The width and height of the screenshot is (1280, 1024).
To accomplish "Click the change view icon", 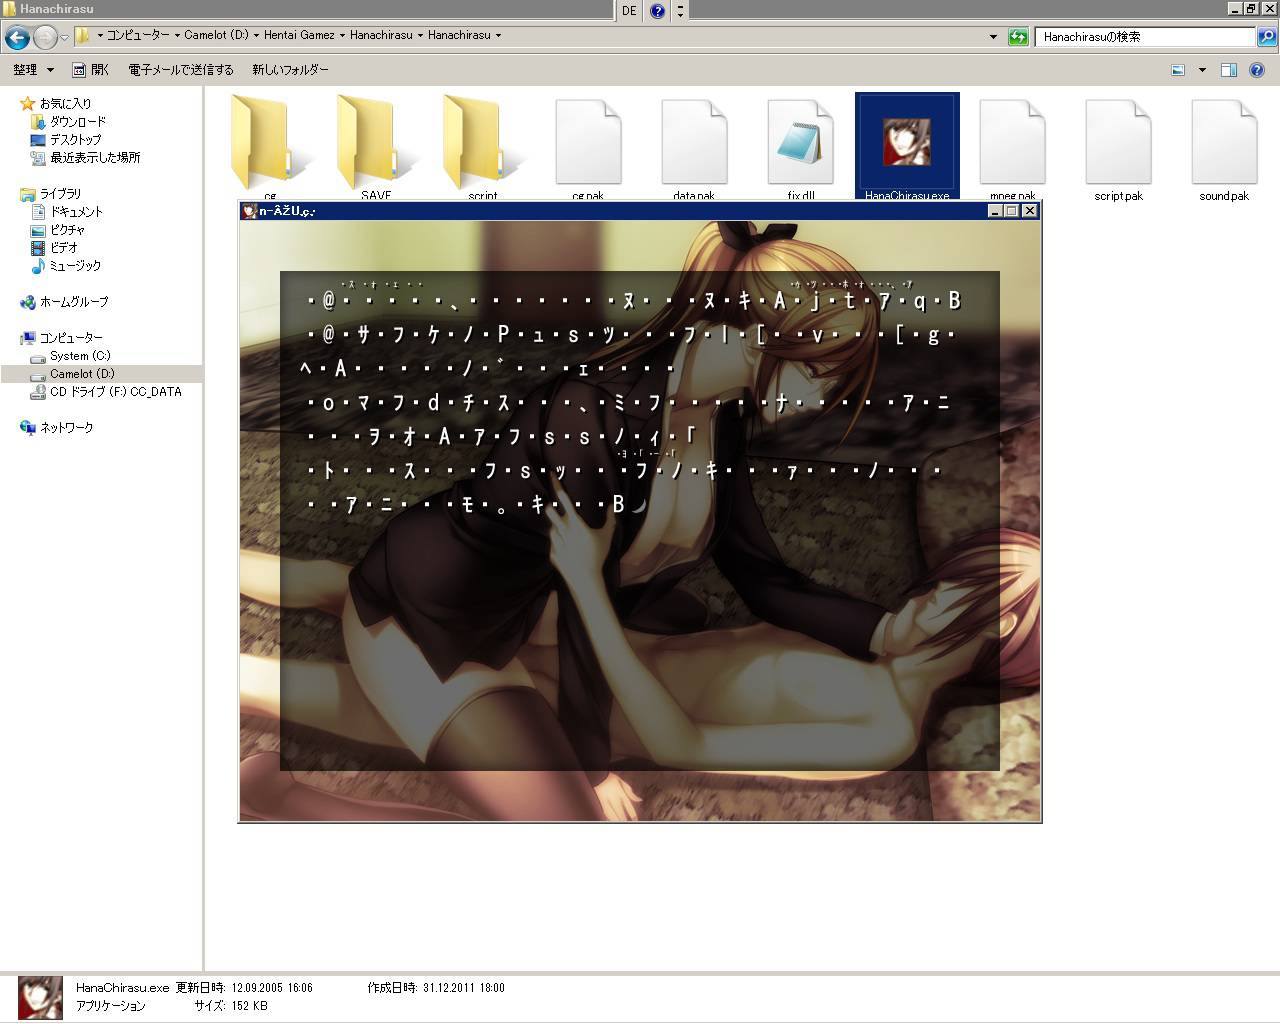I will tap(1178, 70).
